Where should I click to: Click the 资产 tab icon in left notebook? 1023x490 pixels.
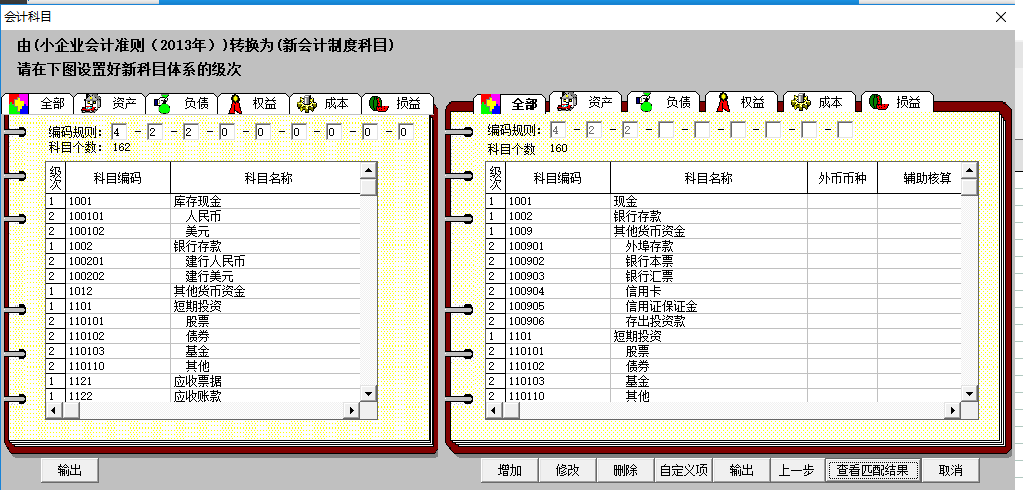point(91,103)
